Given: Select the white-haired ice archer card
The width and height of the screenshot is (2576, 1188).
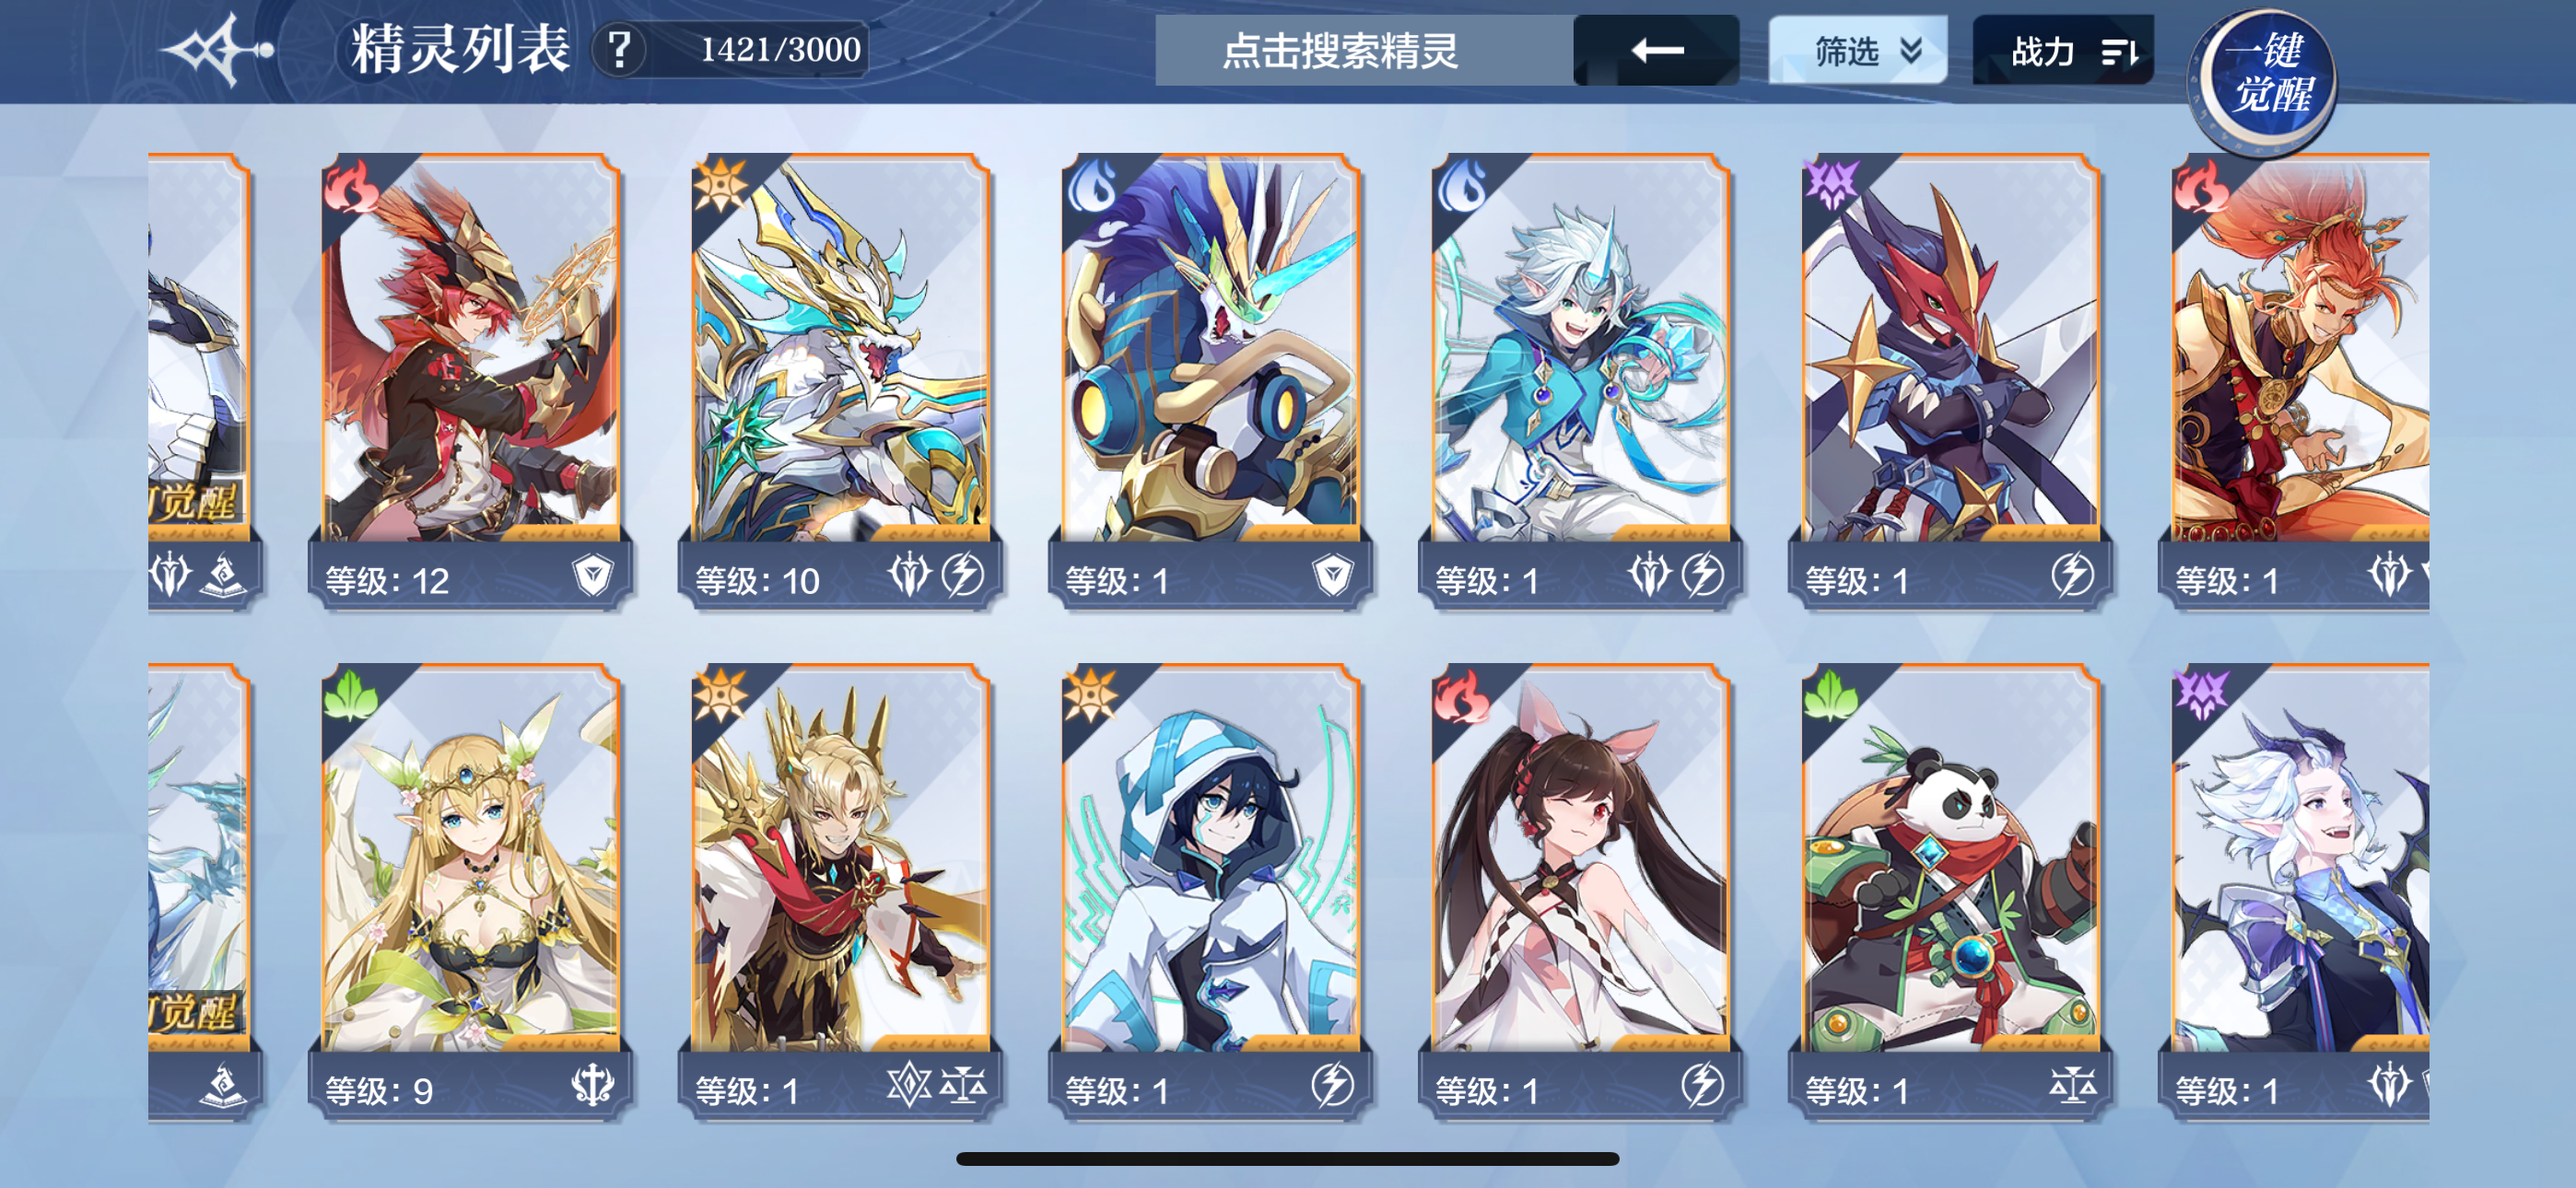Looking at the screenshot, I should pyautogui.click(x=1581, y=381).
